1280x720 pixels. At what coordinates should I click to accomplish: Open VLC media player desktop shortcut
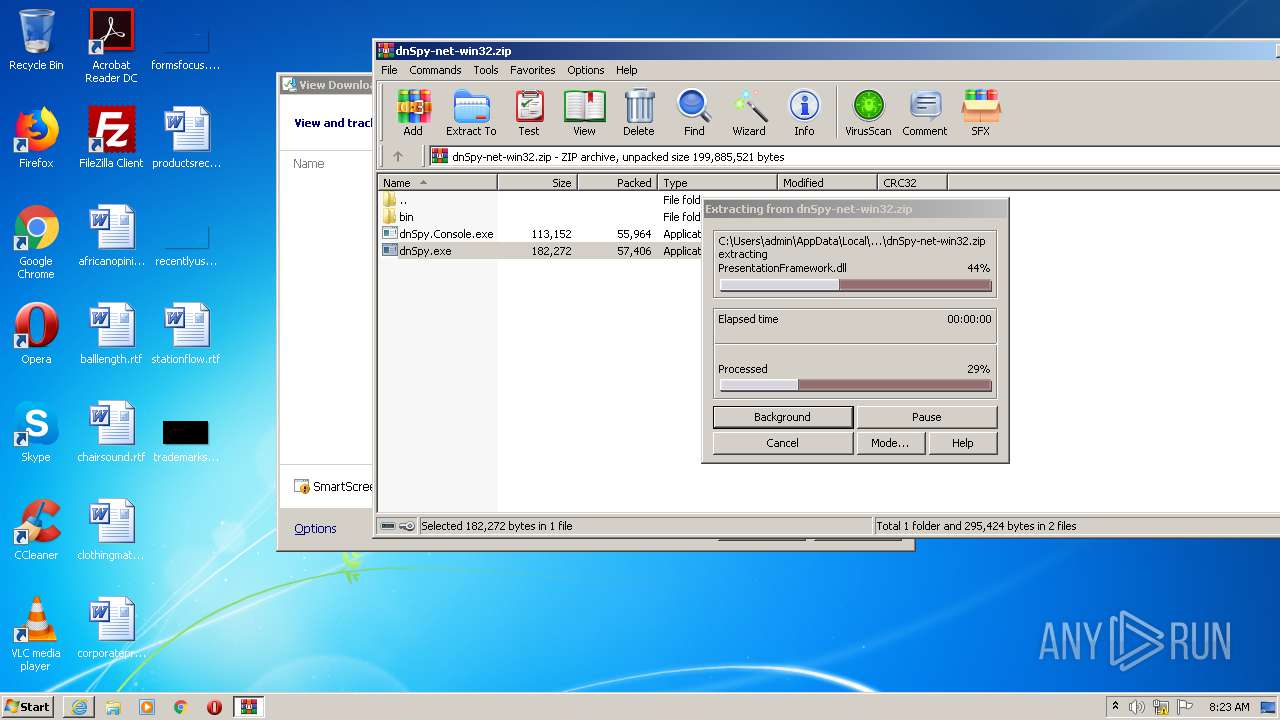coord(36,634)
